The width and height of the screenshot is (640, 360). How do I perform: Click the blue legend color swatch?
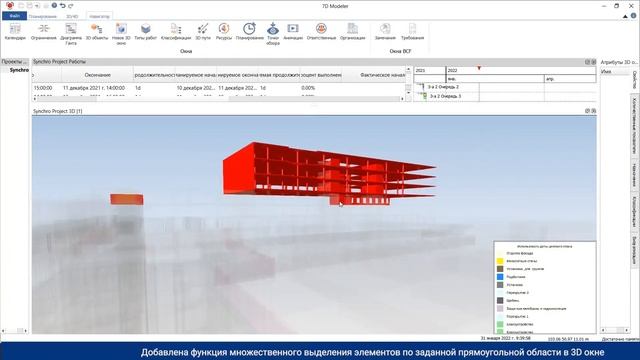tap(500, 277)
